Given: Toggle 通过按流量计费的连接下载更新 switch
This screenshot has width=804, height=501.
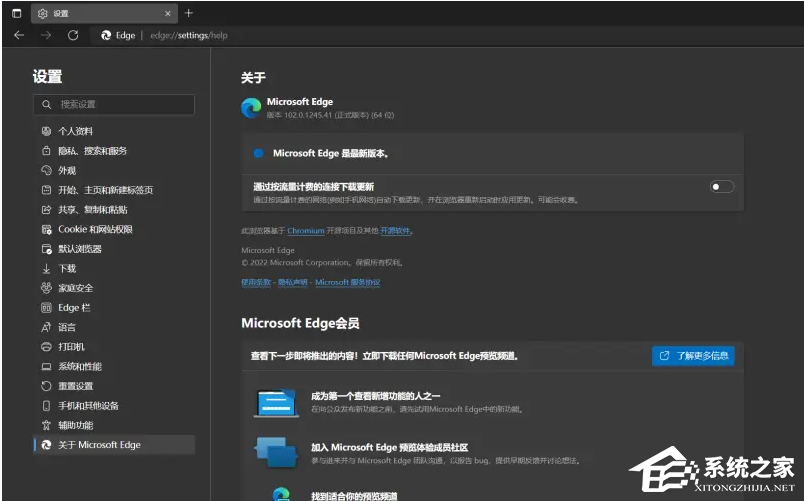Looking at the screenshot, I should (x=722, y=187).
